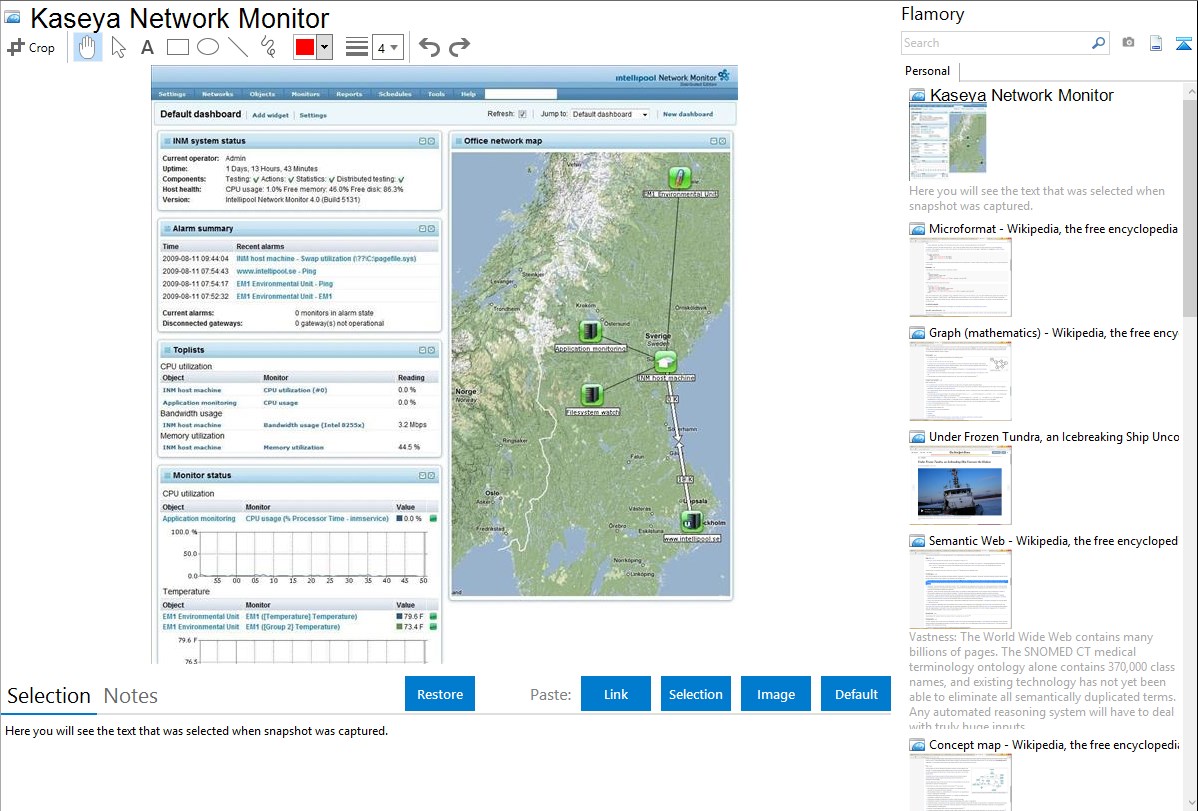
Task: Redo the last undone action
Action: (459, 47)
